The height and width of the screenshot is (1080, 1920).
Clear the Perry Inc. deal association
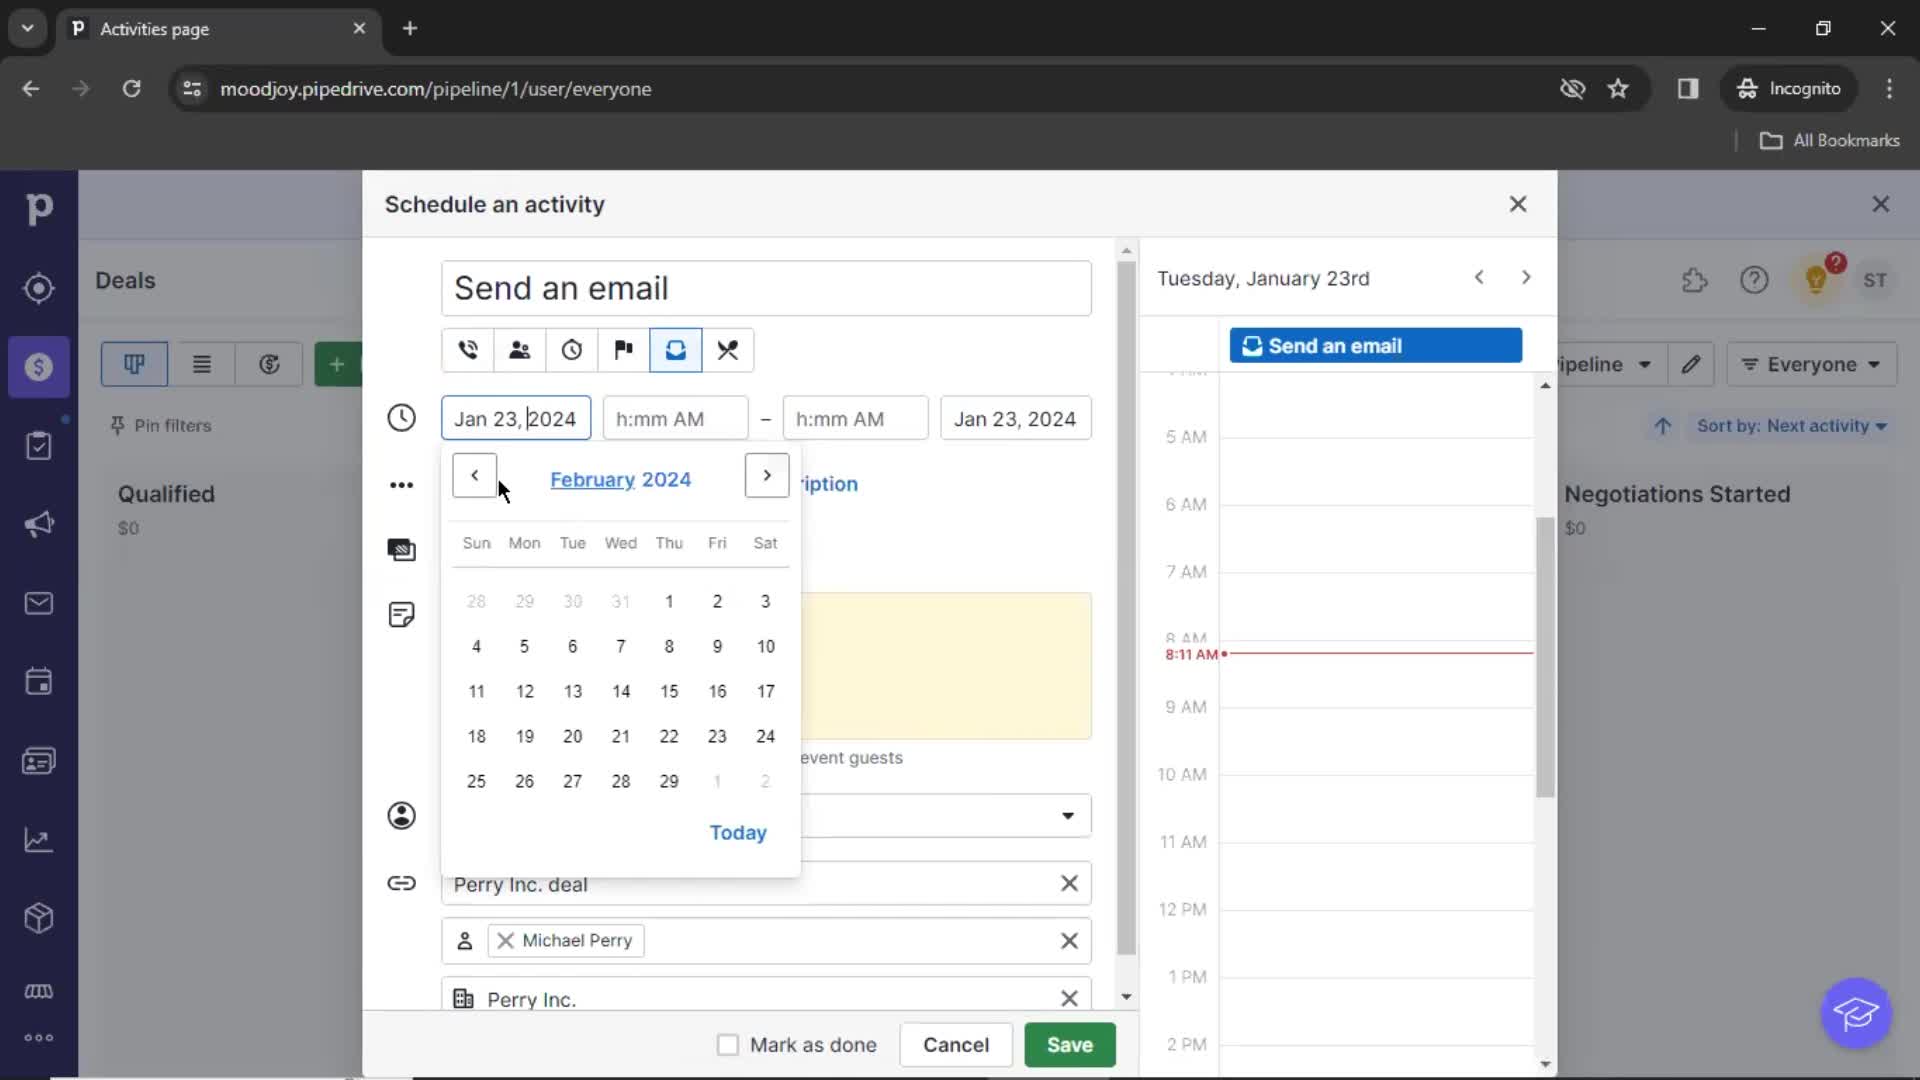point(1067,884)
